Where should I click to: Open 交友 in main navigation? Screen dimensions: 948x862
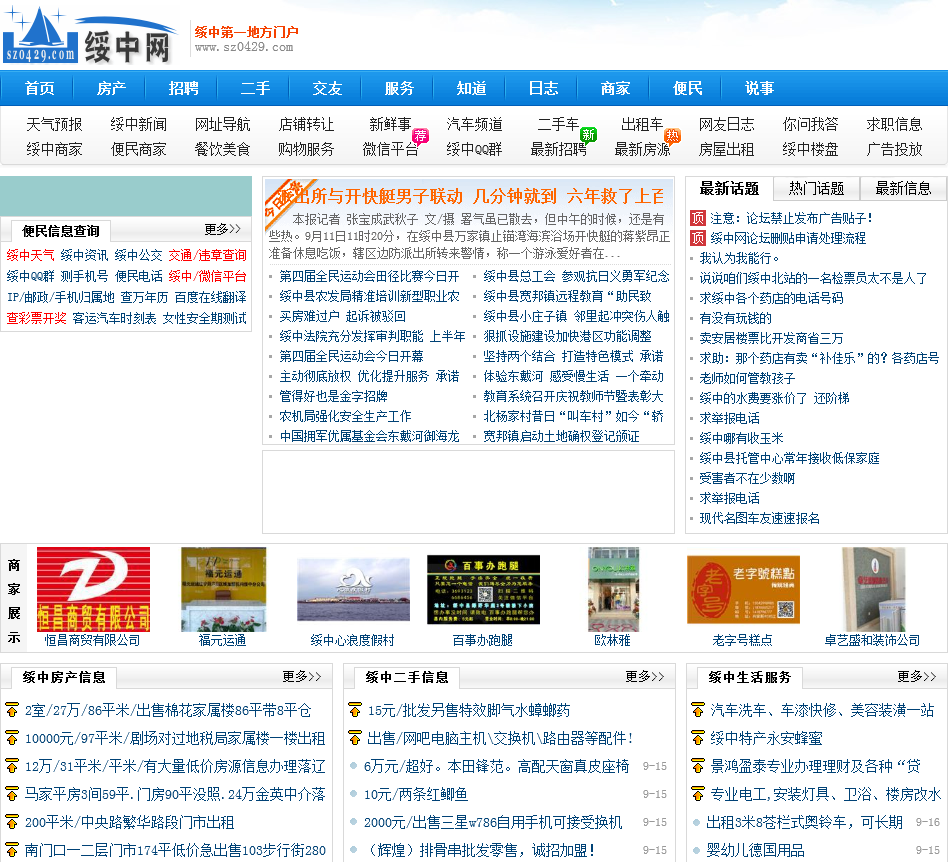click(x=328, y=88)
